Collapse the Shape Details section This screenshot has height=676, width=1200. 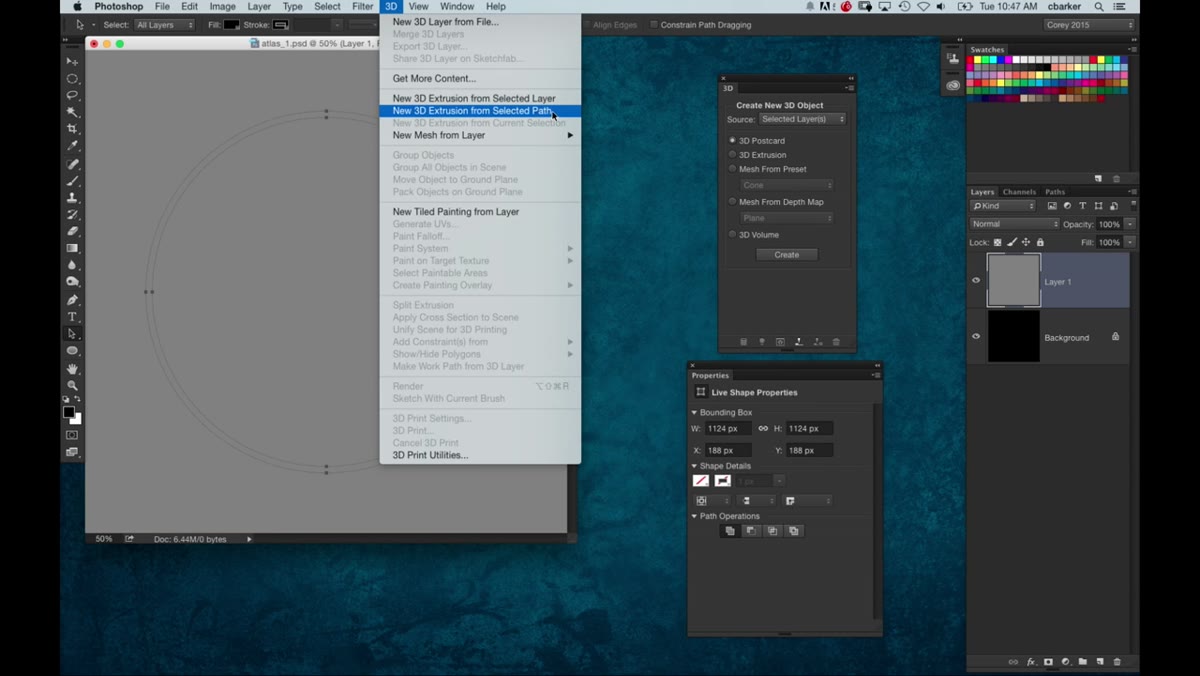tap(695, 466)
